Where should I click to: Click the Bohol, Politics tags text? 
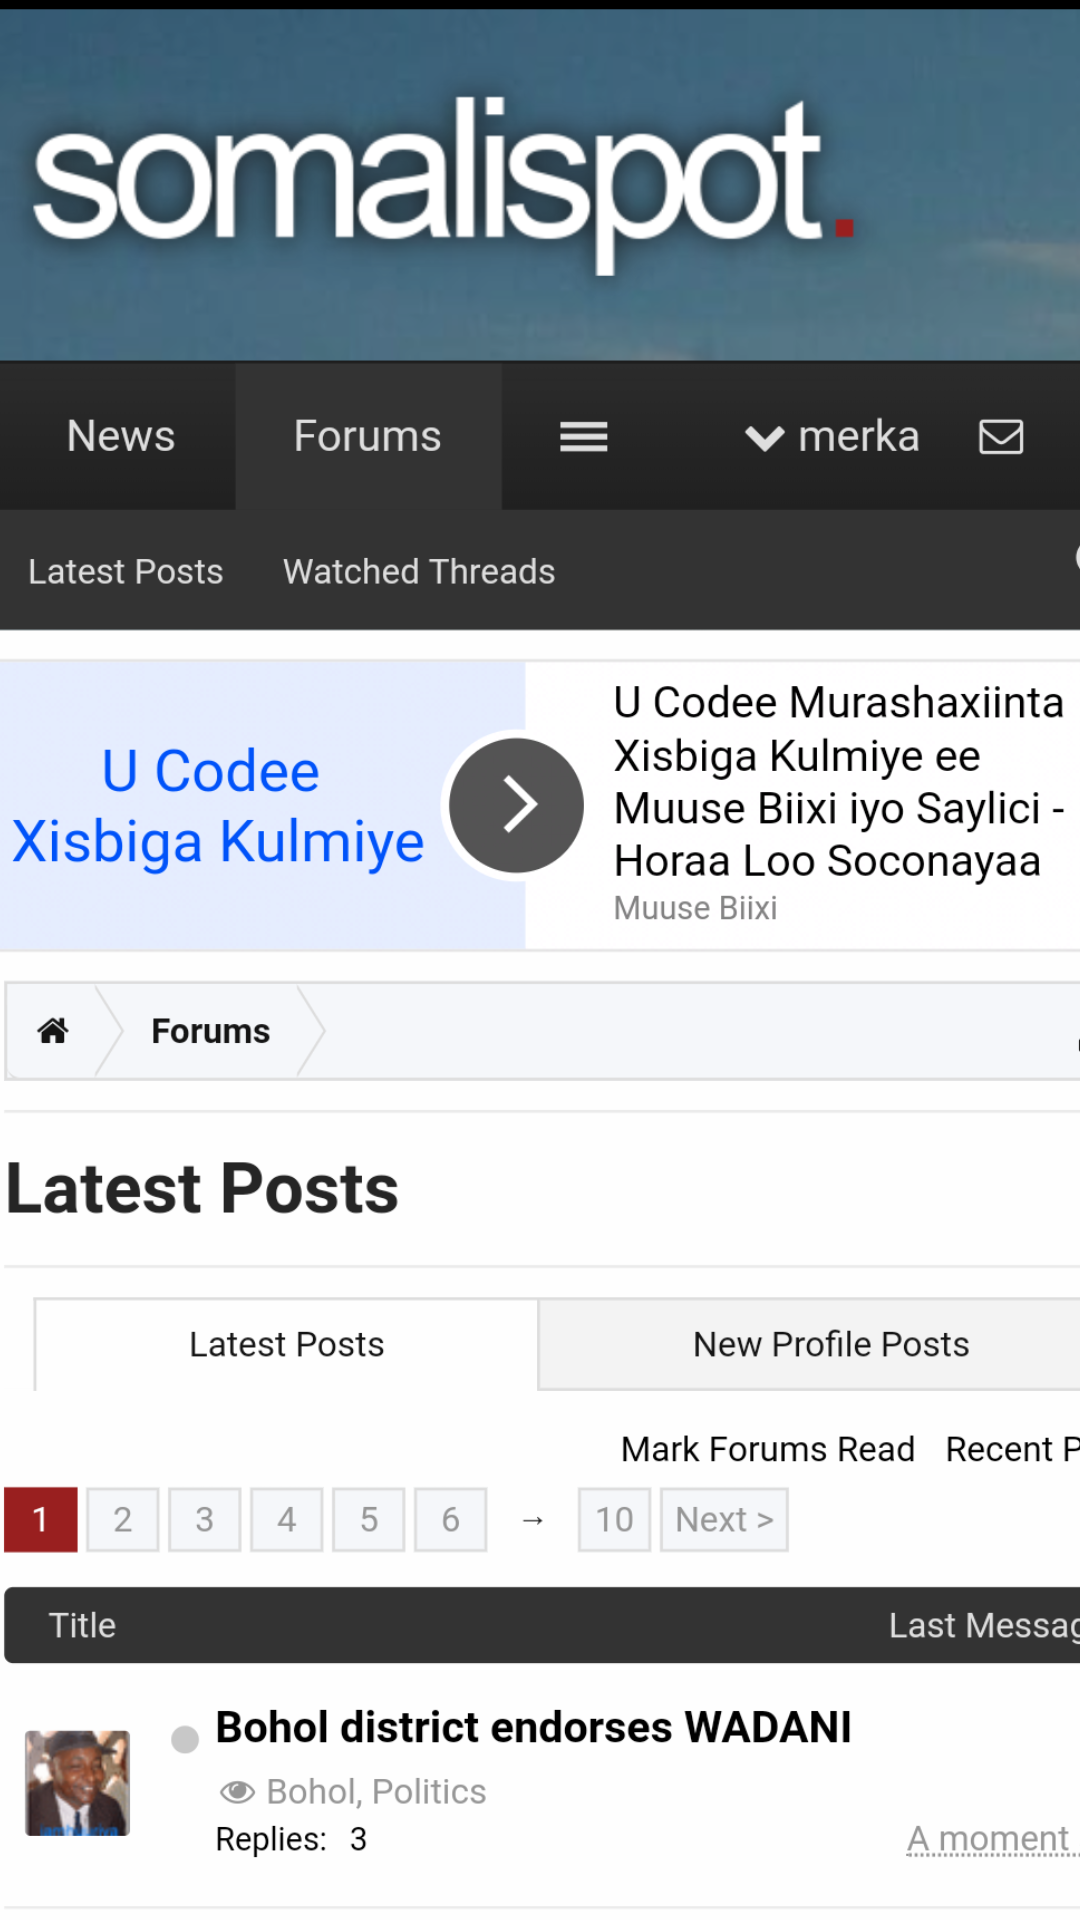point(376,1791)
